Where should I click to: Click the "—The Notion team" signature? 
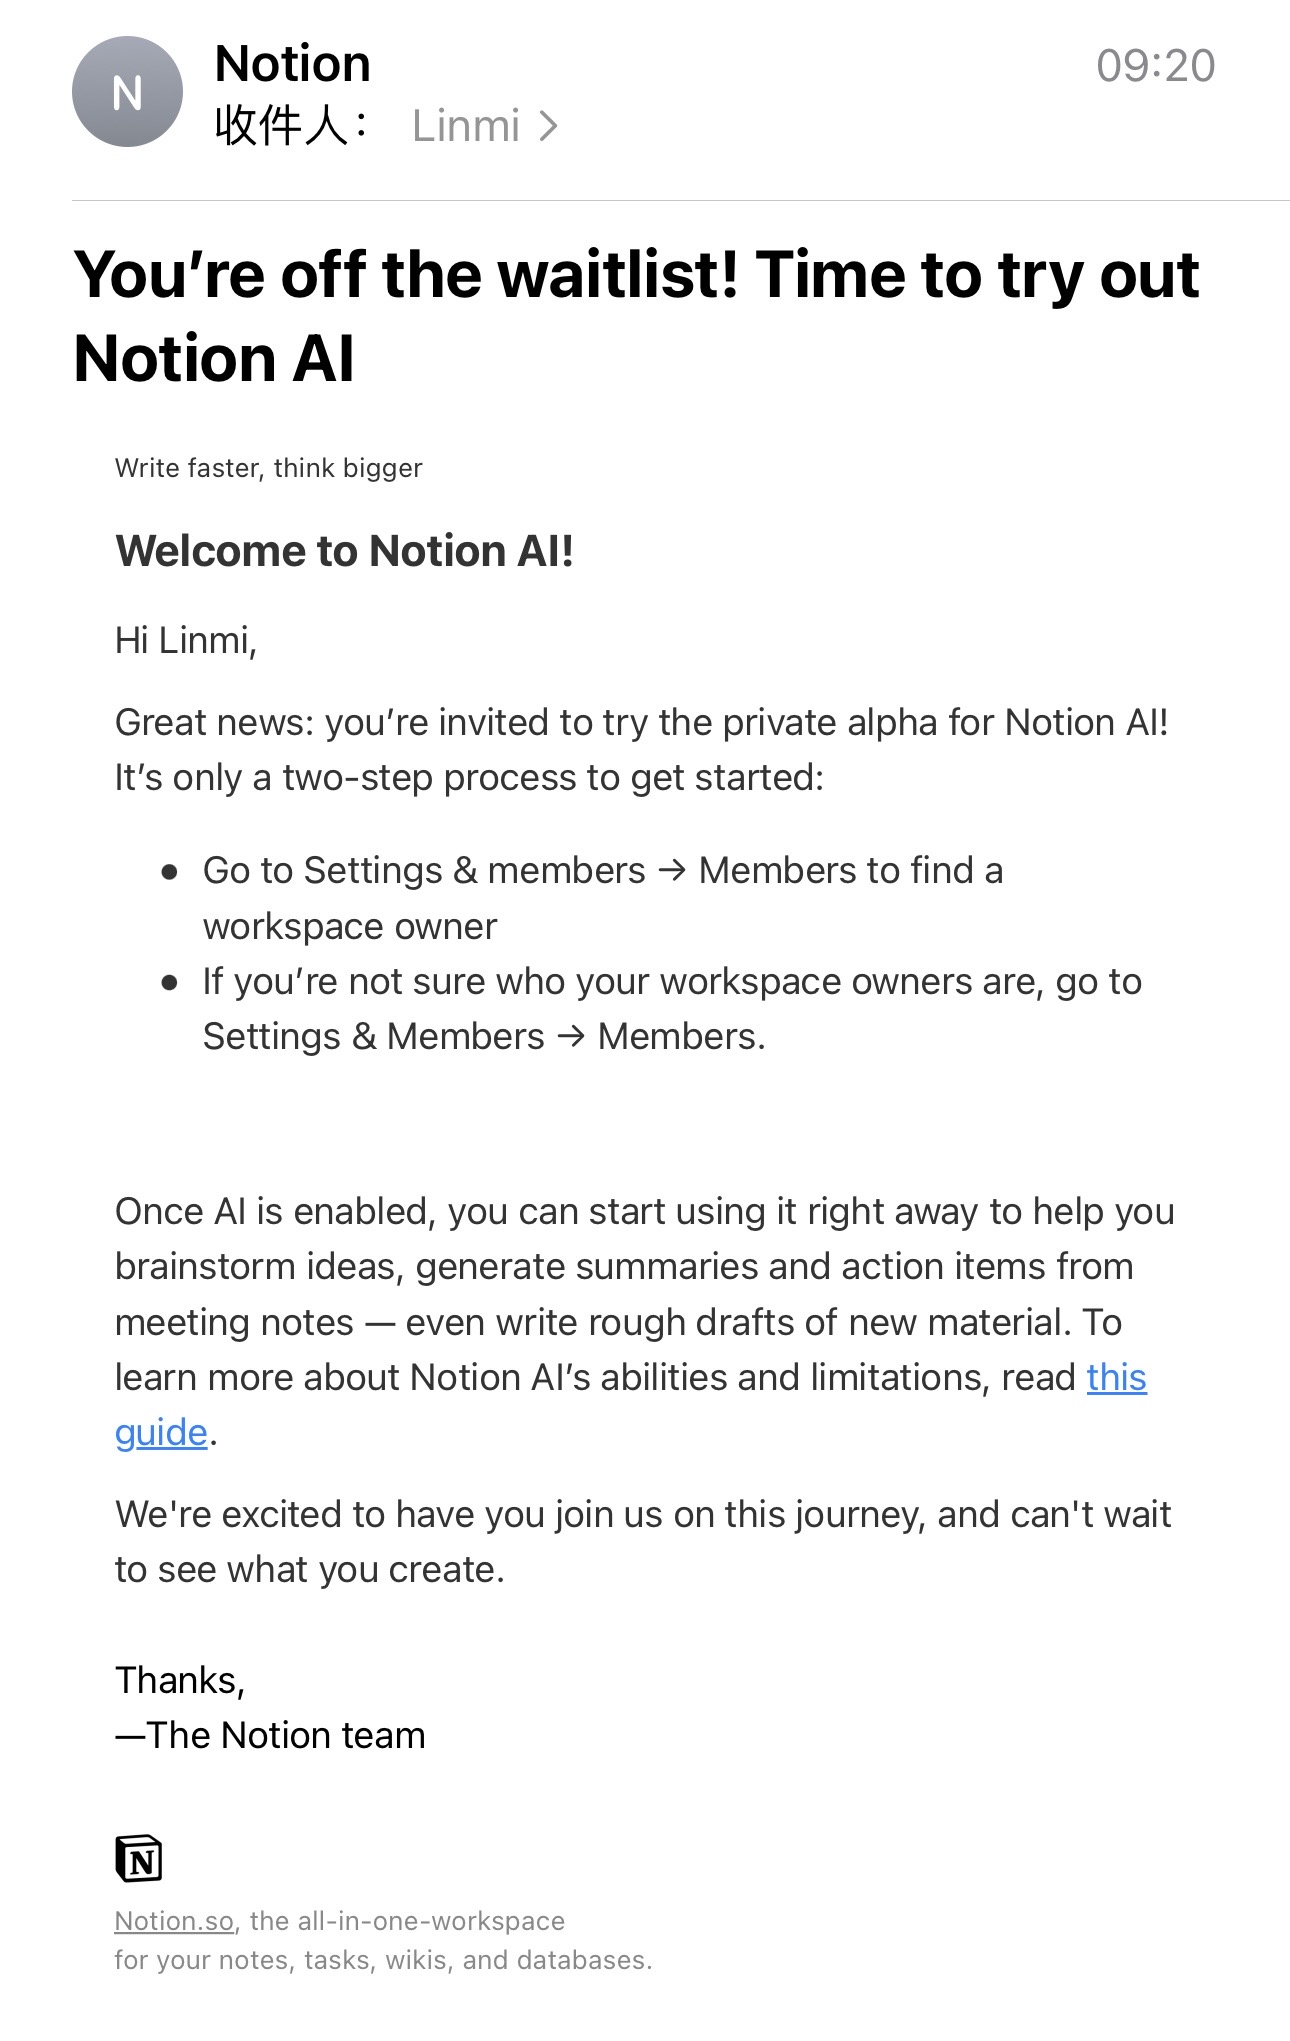coord(271,1735)
